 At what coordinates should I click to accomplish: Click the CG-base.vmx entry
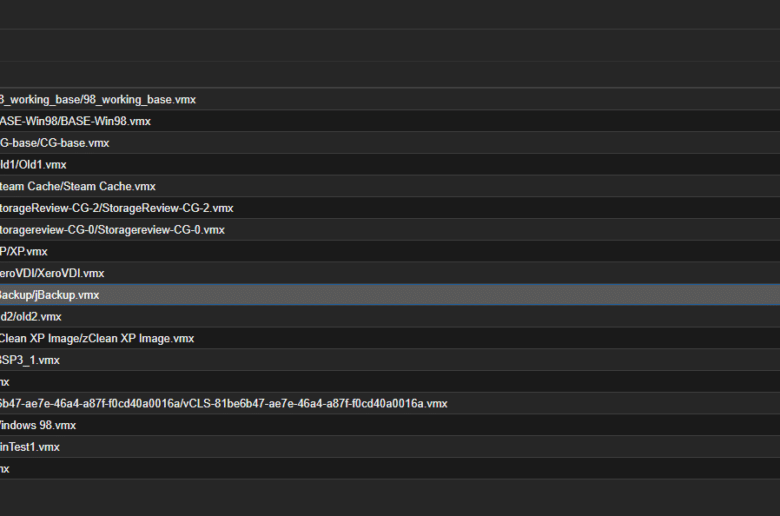pos(390,143)
